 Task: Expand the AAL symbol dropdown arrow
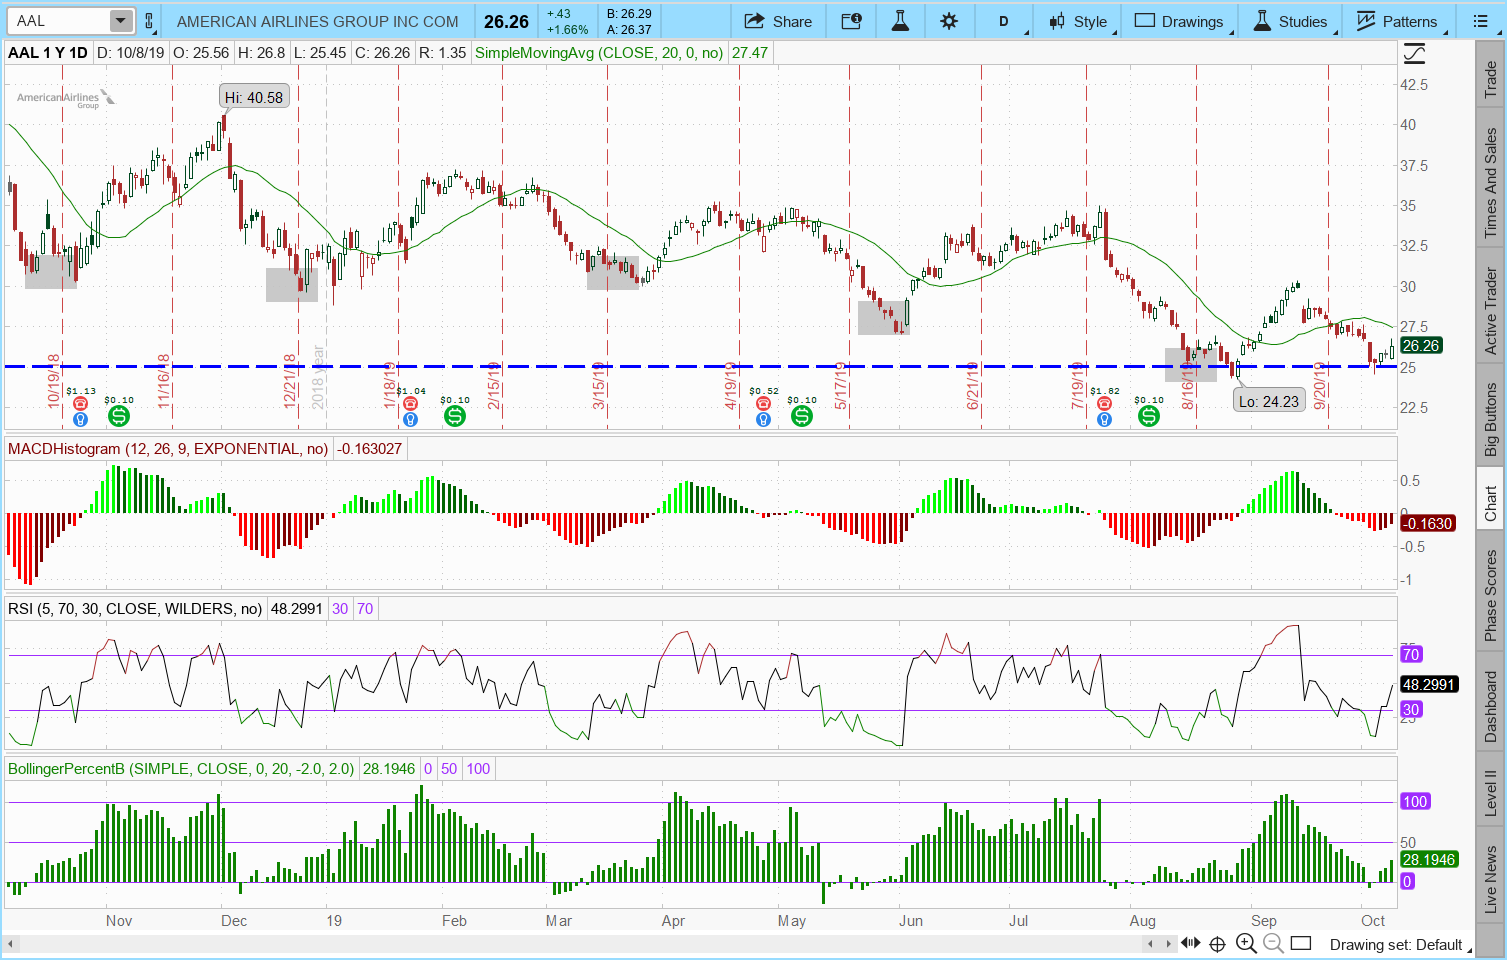coord(120,21)
